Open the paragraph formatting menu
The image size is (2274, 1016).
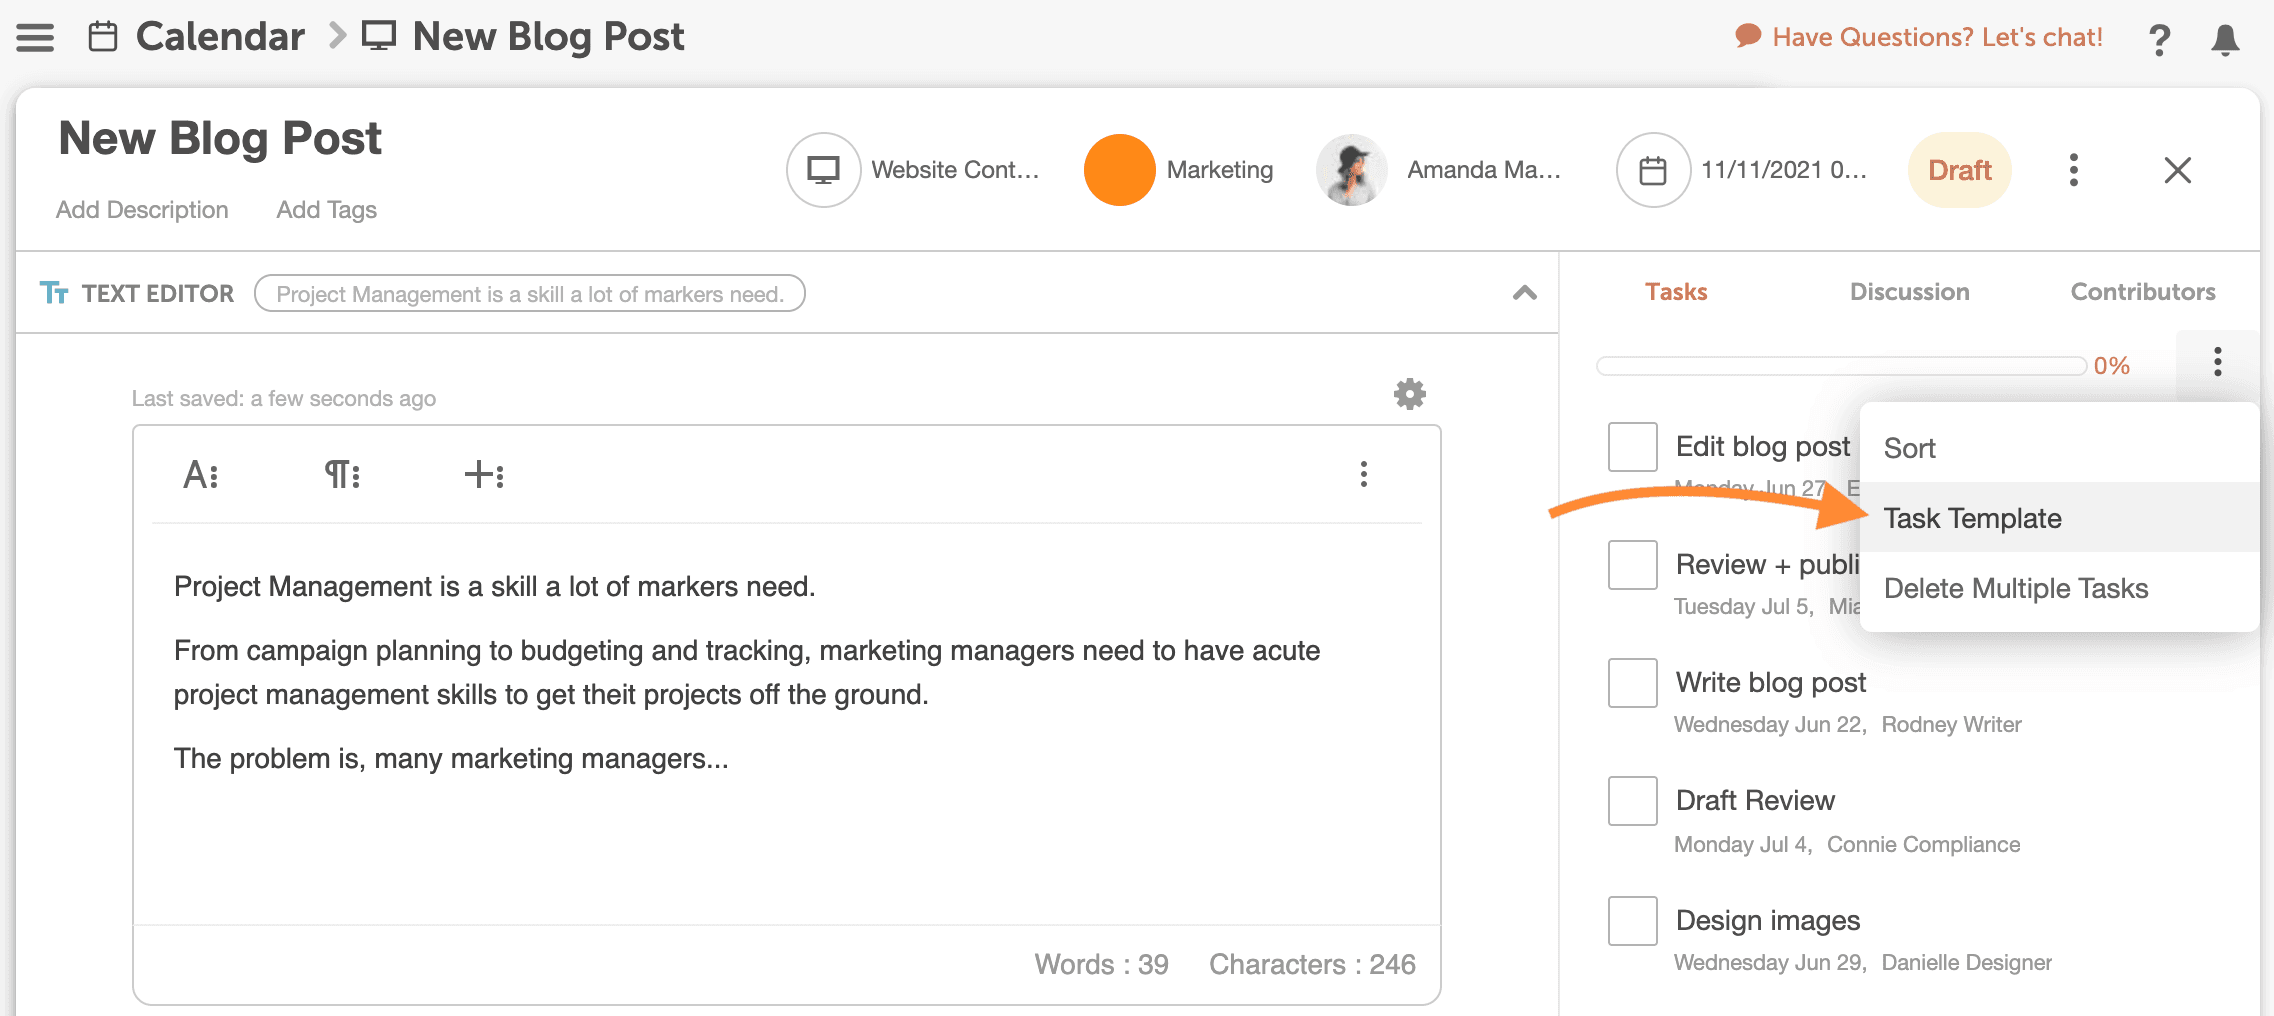coord(342,474)
